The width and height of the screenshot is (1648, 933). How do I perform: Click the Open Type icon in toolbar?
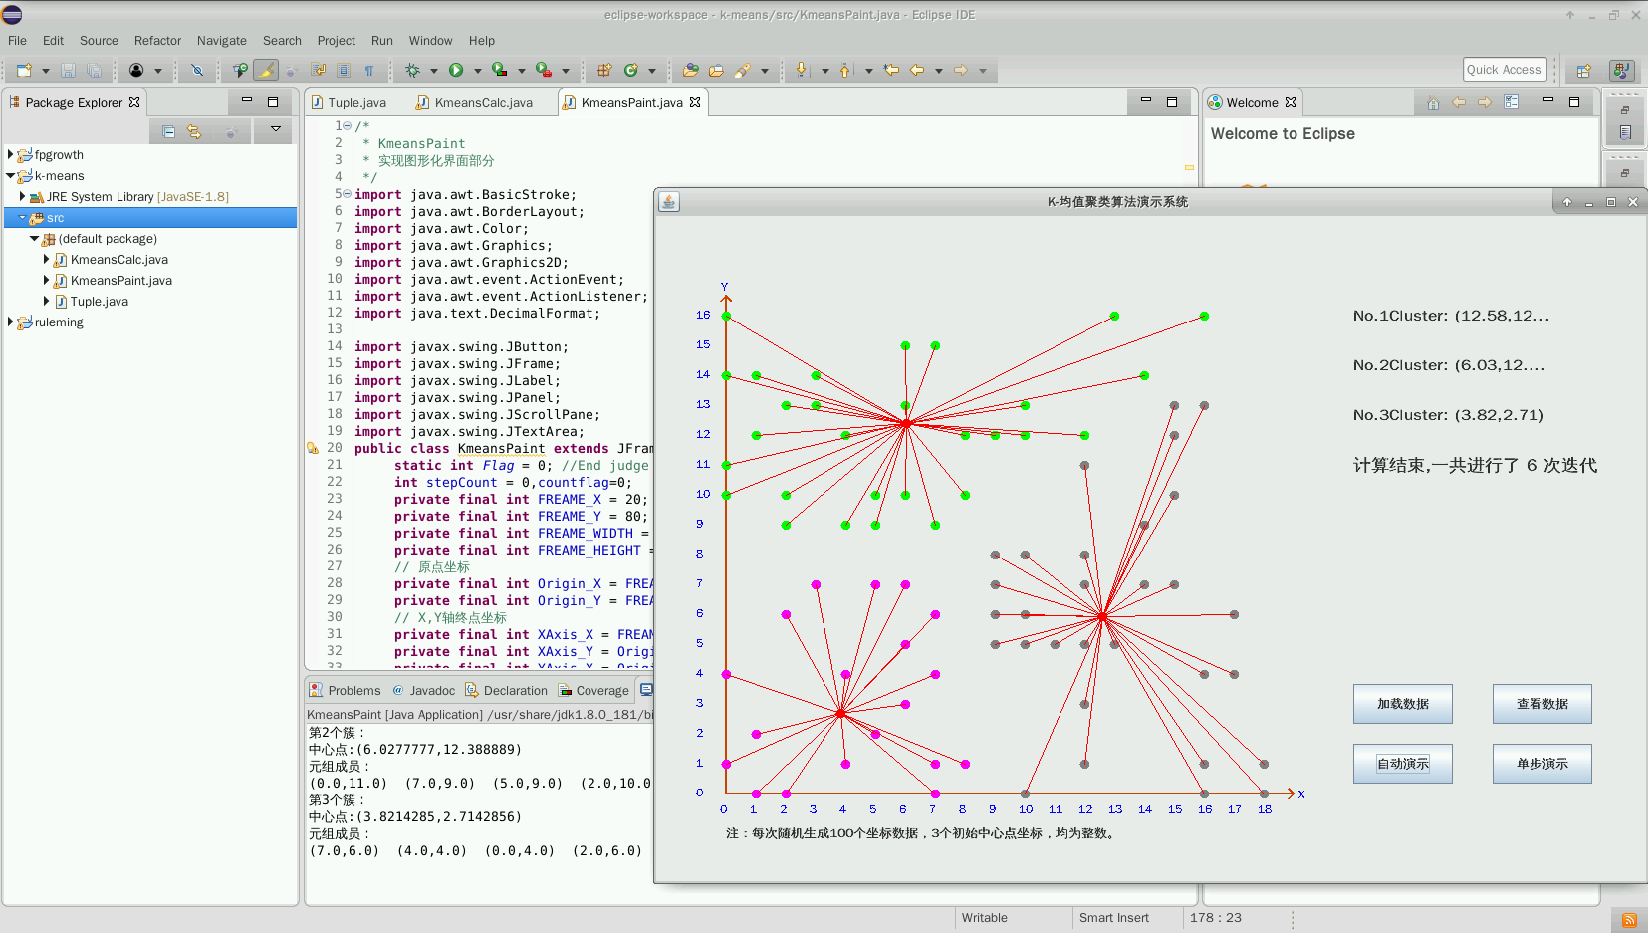pyautogui.click(x=690, y=70)
